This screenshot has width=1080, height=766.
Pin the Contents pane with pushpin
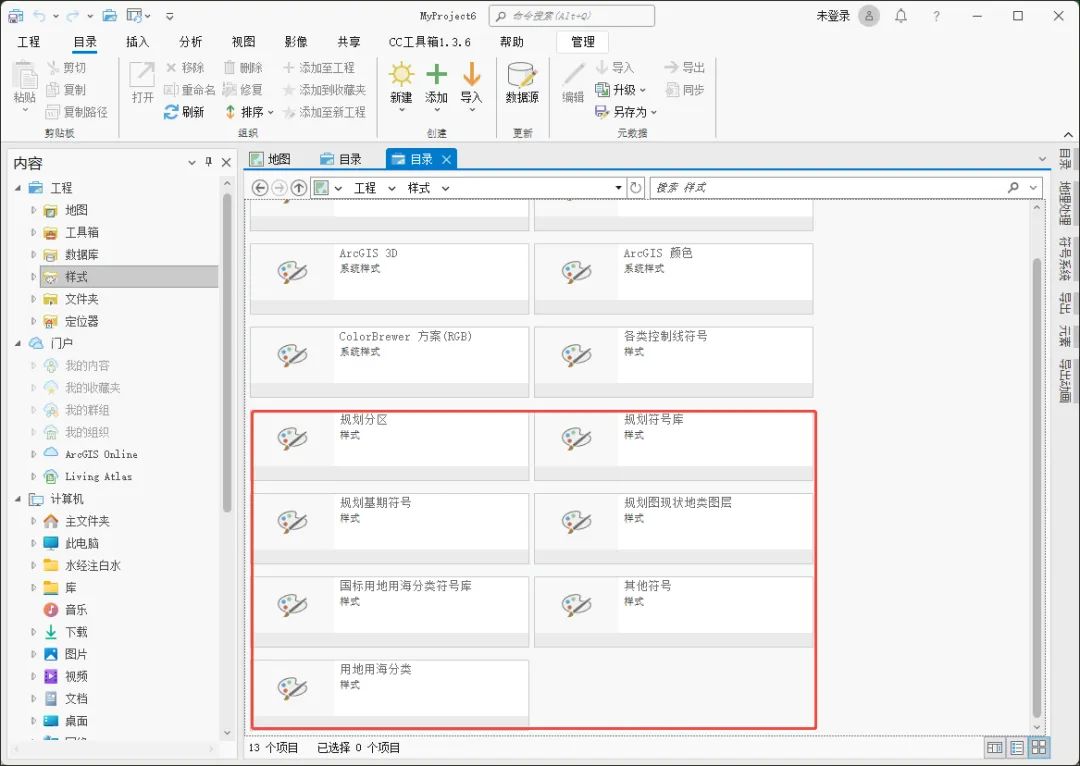click(209, 162)
